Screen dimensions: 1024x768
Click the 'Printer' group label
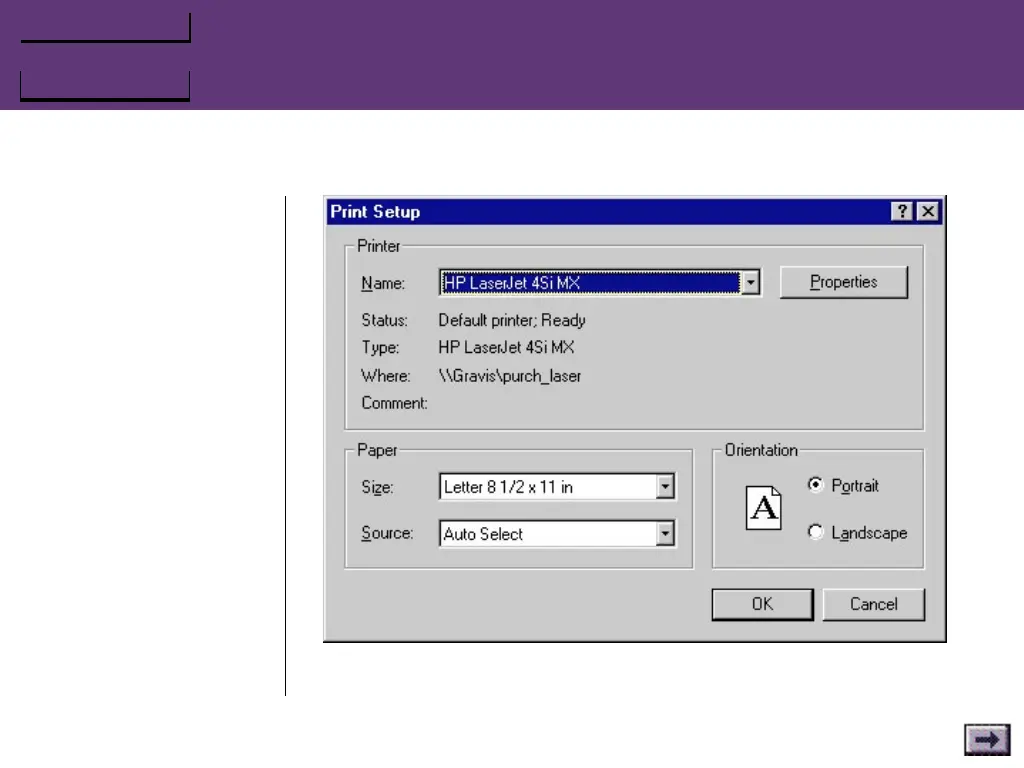379,246
